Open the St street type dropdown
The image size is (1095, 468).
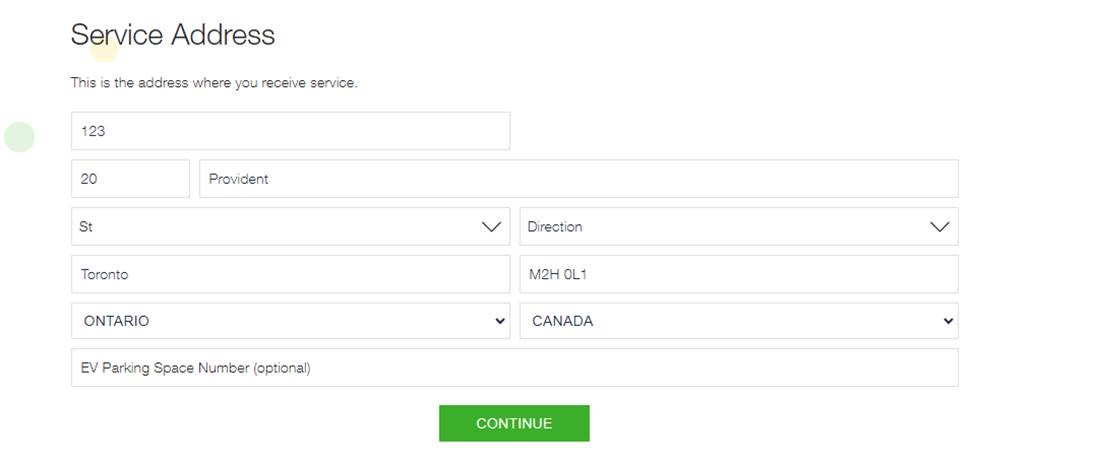[x=291, y=226]
